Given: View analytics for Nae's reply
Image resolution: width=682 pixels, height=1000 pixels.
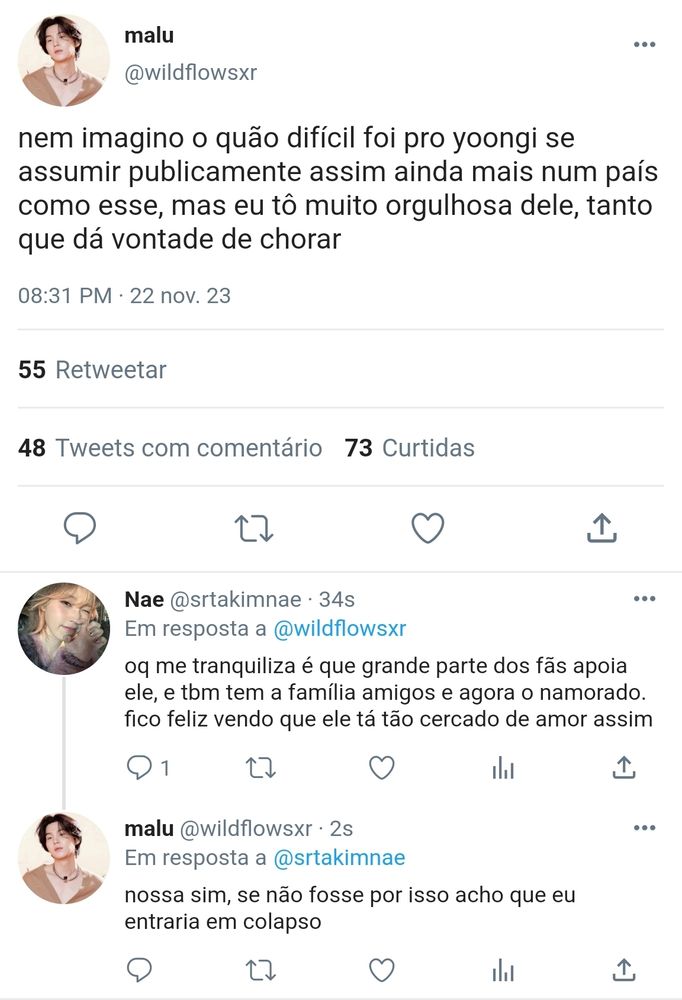Looking at the screenshot, I should (503, 768).
